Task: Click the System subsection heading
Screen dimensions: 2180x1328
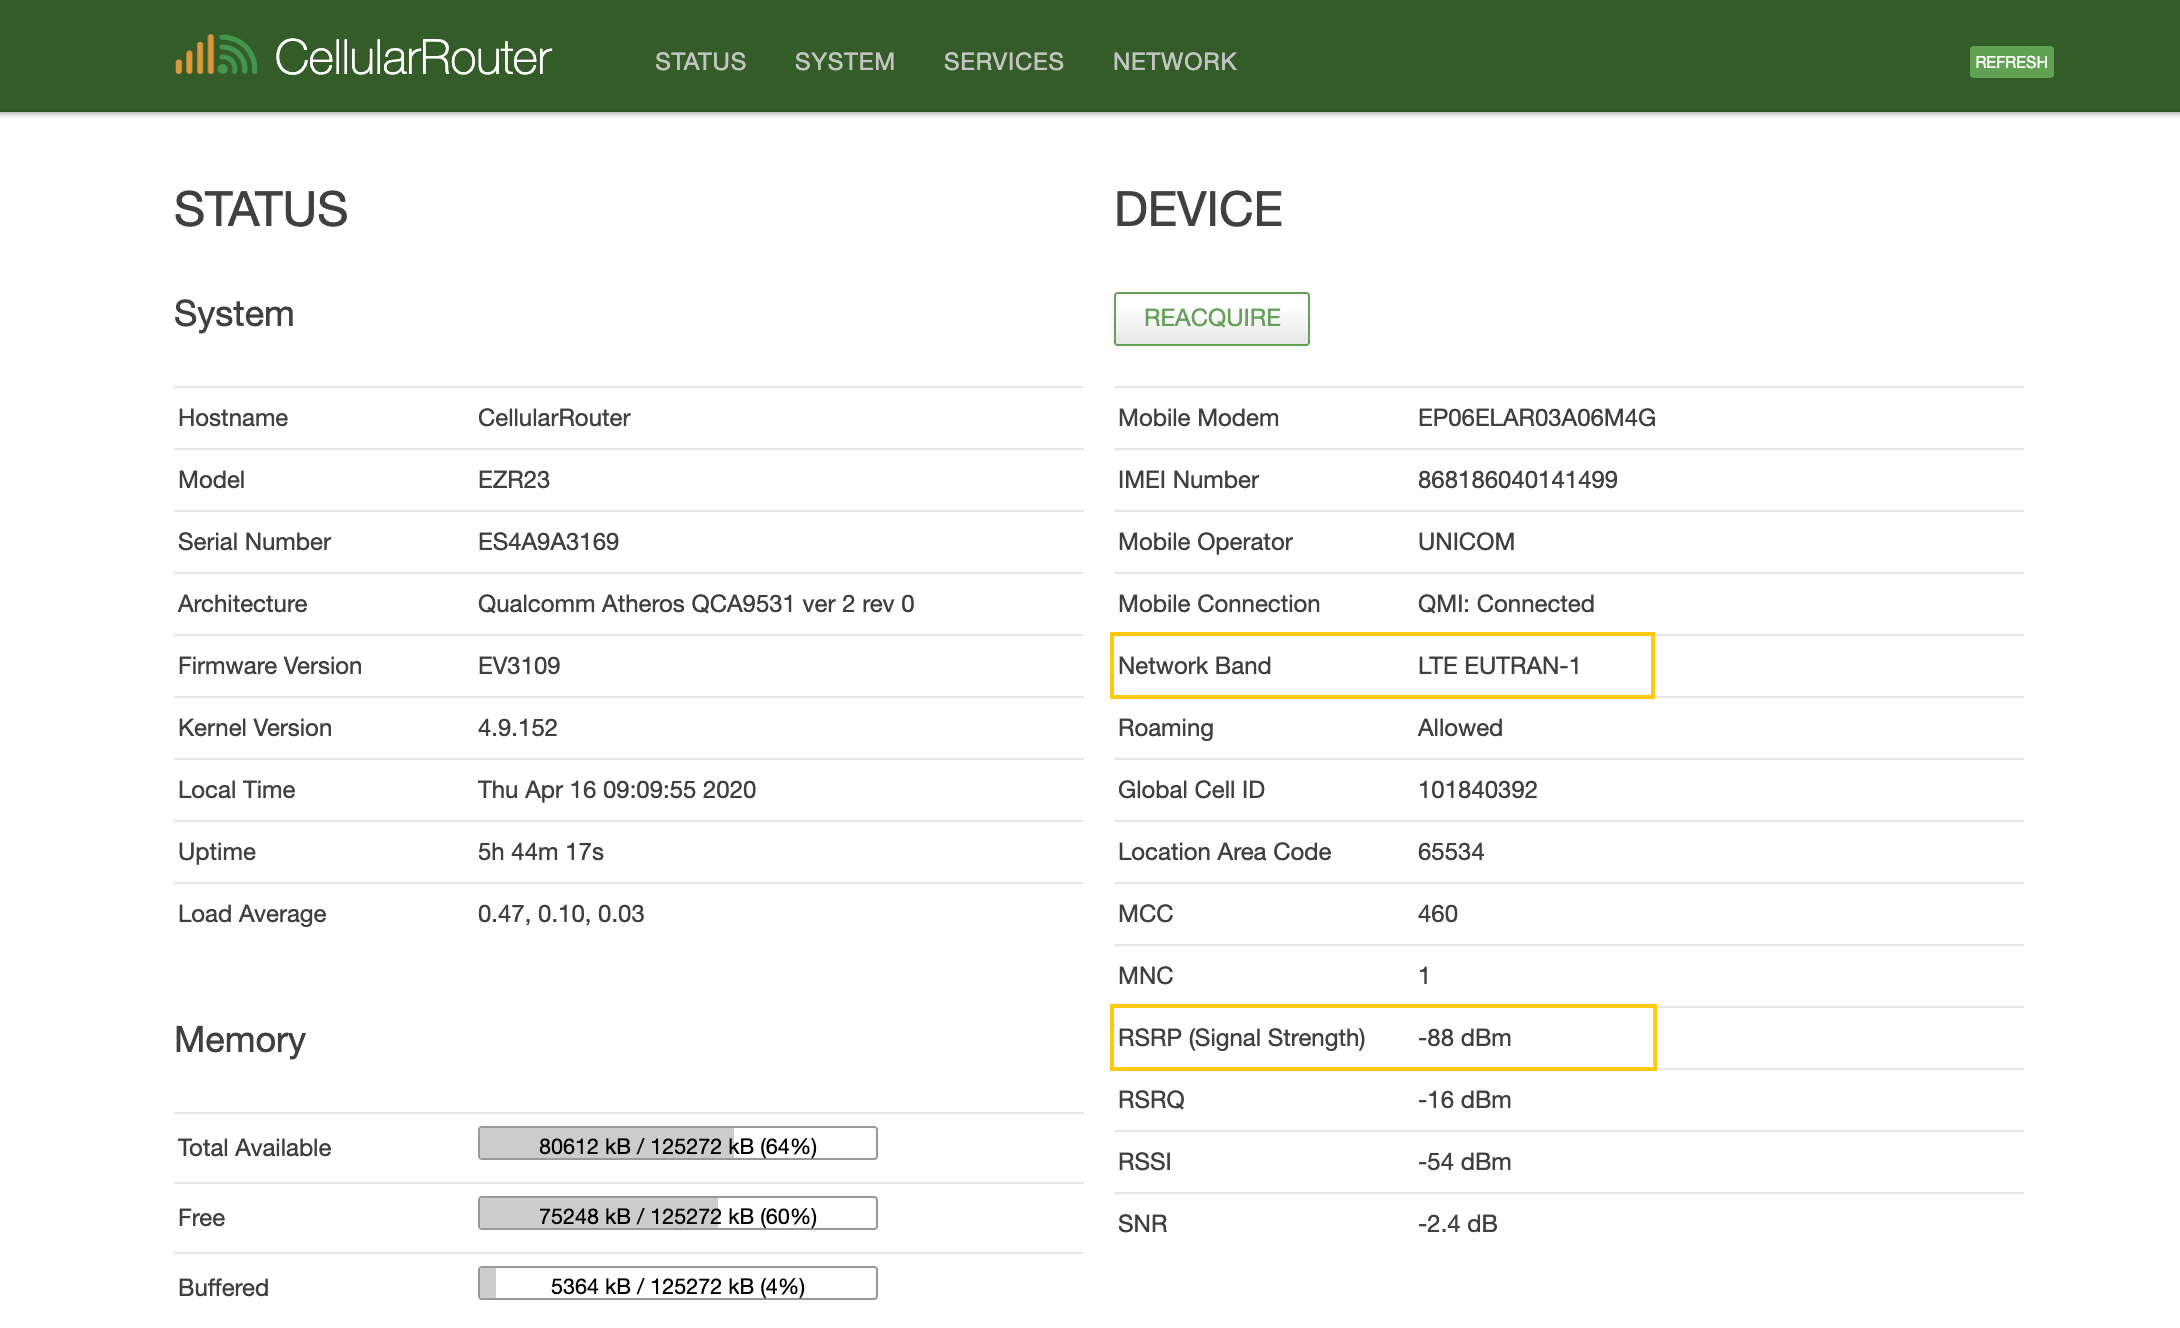Action: [234, 314]
